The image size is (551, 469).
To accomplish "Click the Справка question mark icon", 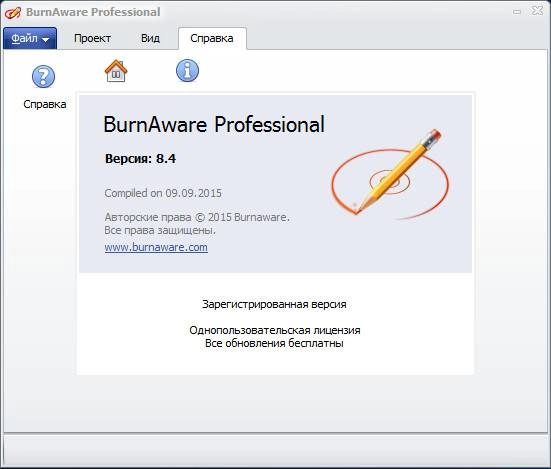I will [44, 76].
